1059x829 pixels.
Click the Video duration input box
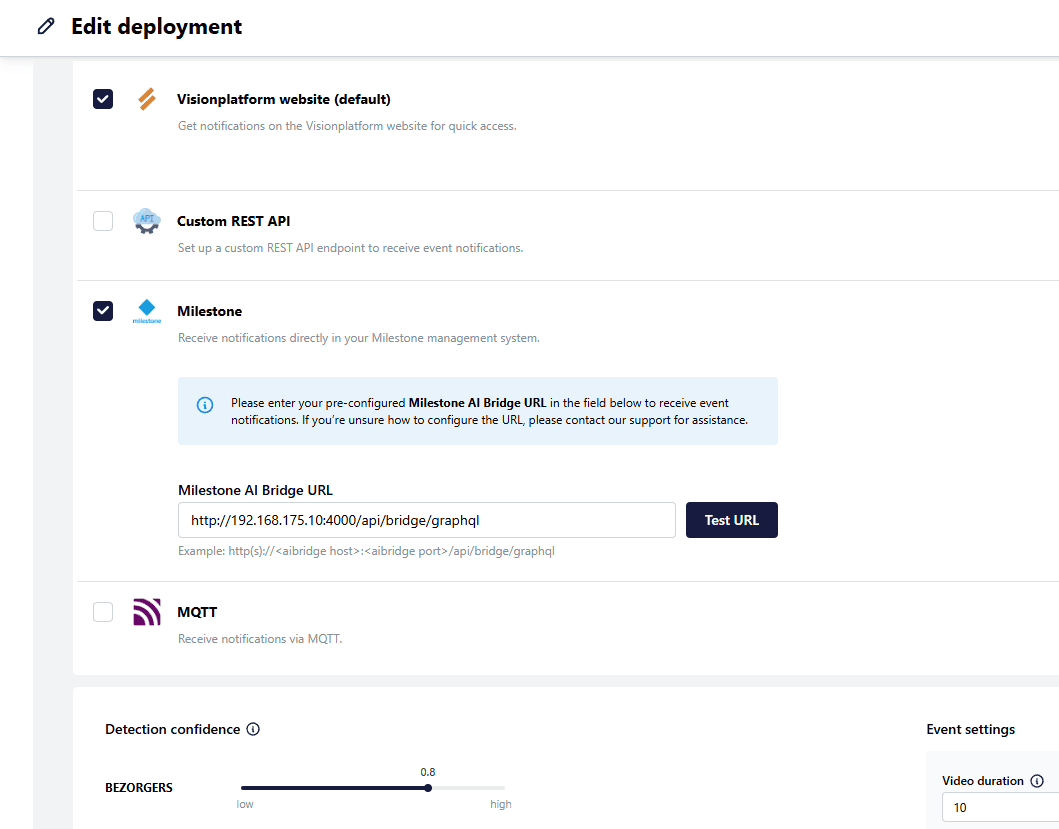(x=1000, y=807)
